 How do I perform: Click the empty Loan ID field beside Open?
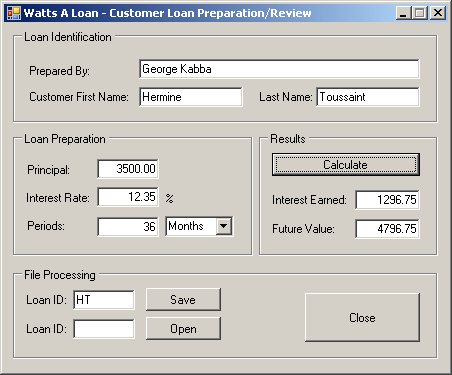point(104,329)
